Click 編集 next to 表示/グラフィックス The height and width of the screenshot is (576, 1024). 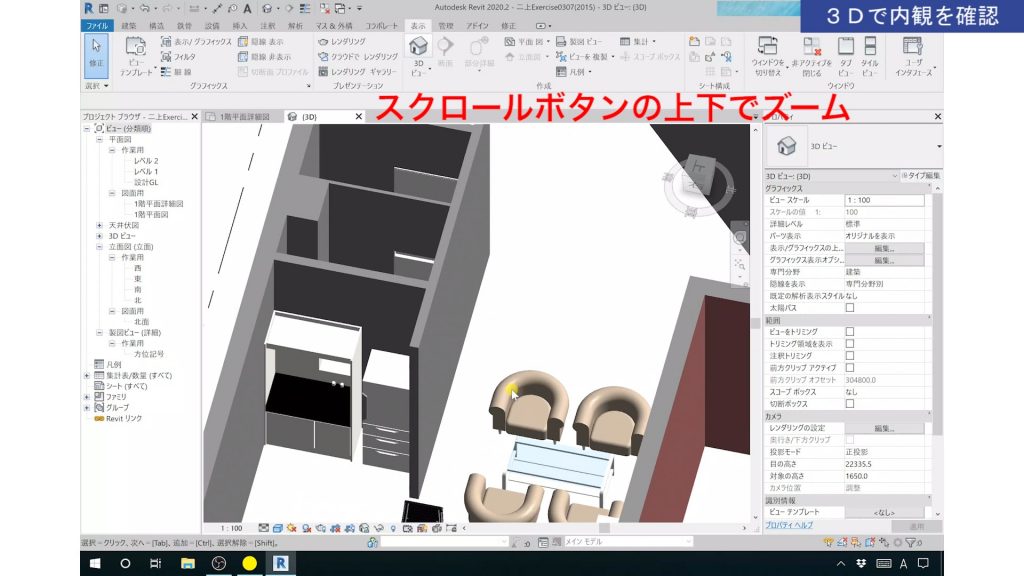coord(884,247)
